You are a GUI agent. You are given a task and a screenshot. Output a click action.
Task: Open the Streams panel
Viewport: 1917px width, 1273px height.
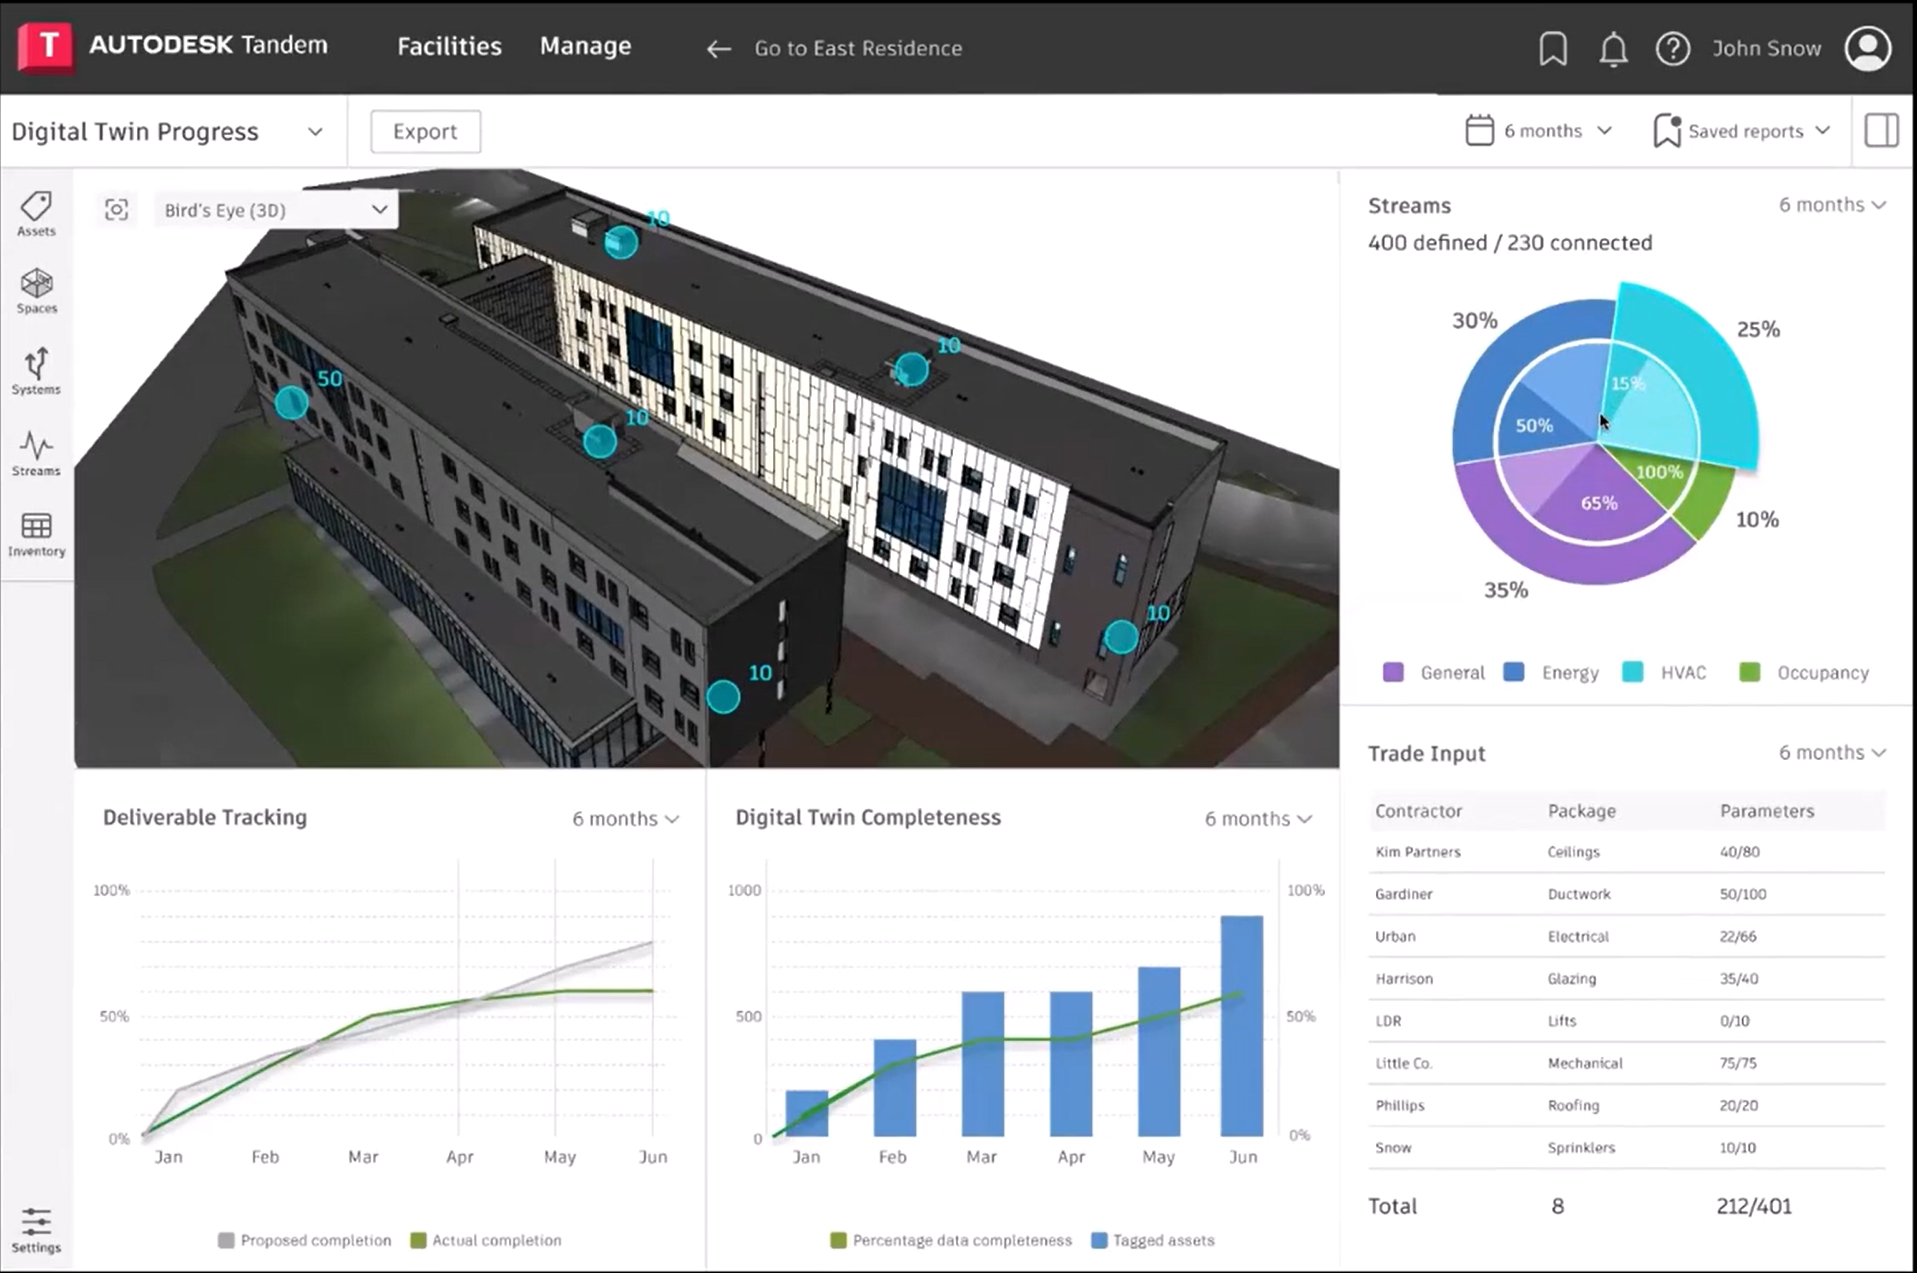36,453
